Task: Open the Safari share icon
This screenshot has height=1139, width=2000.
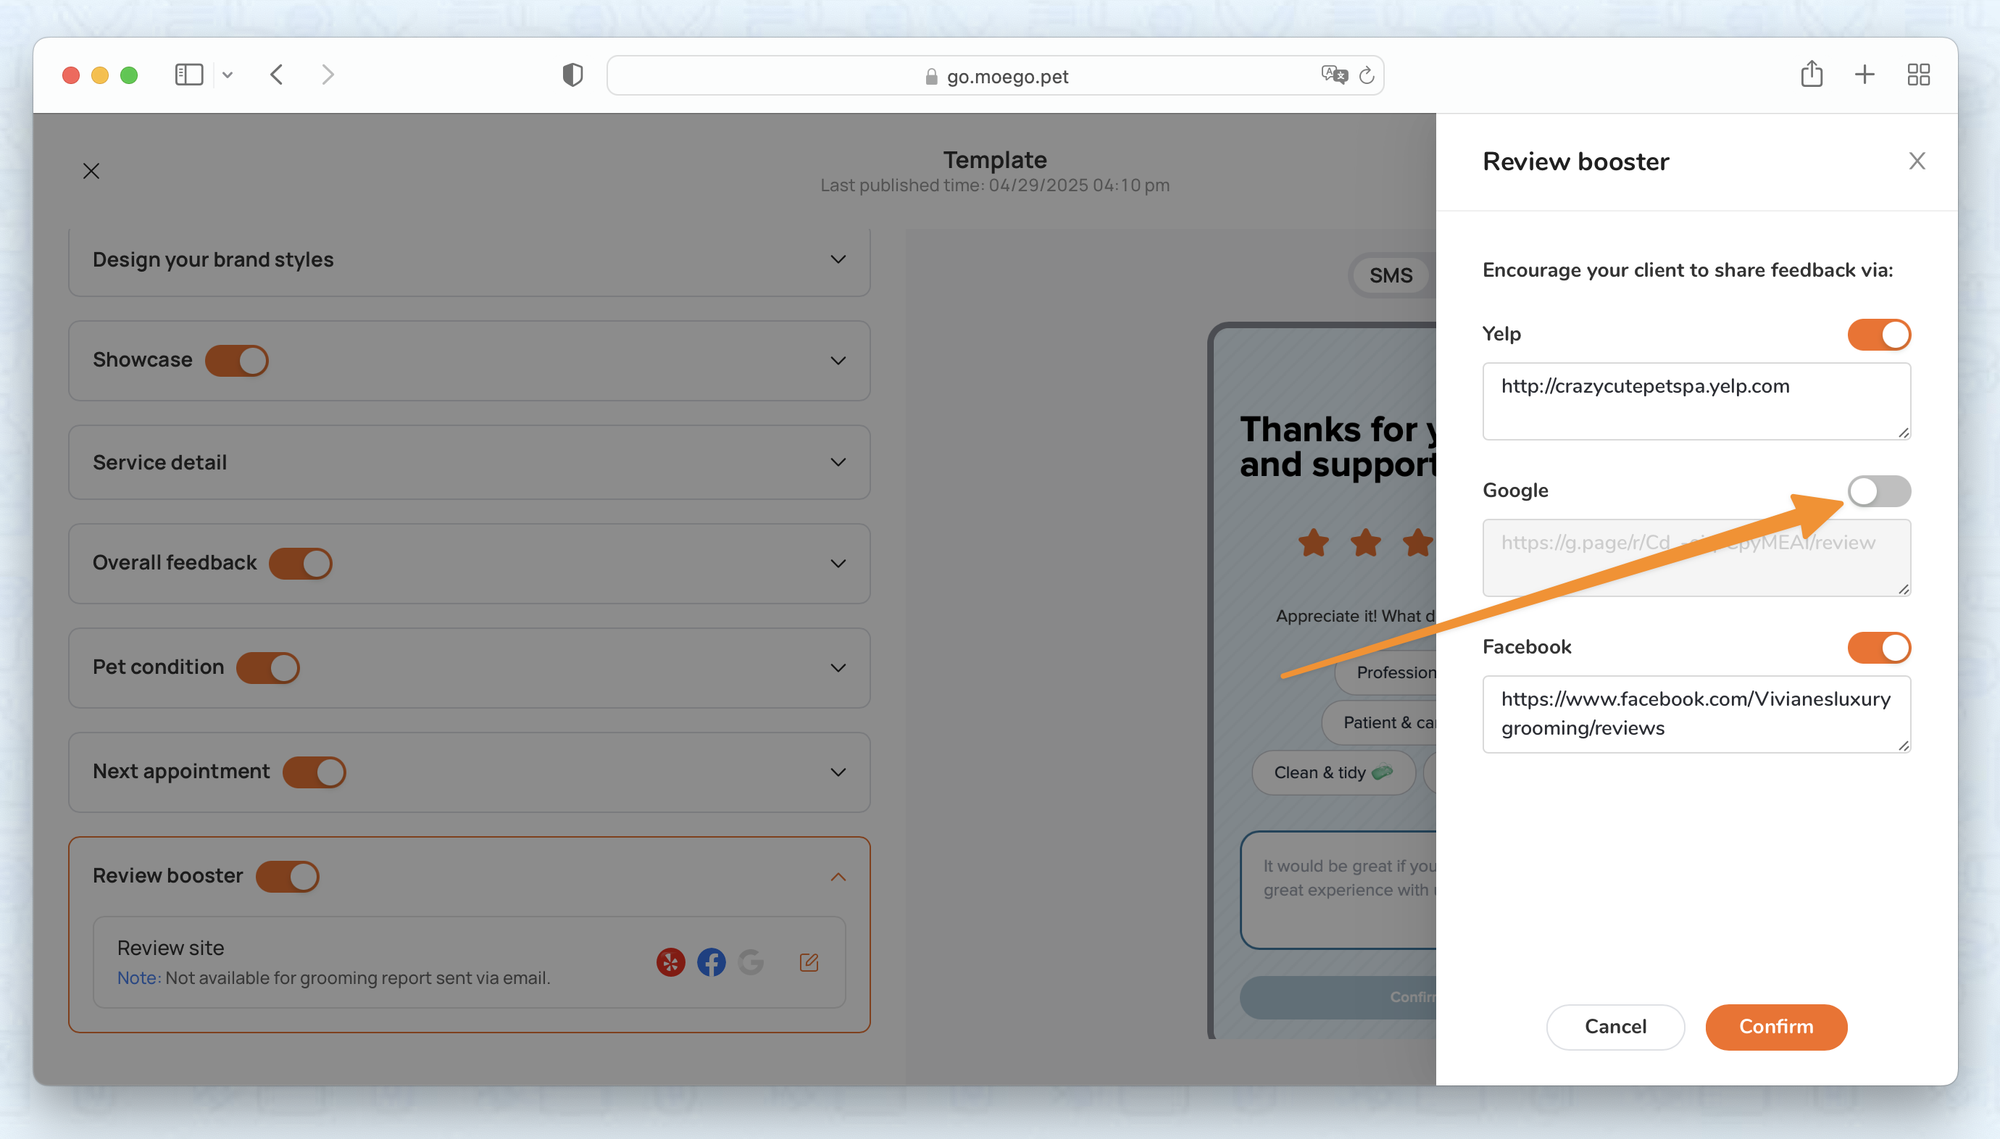Action: [1812, 74]
